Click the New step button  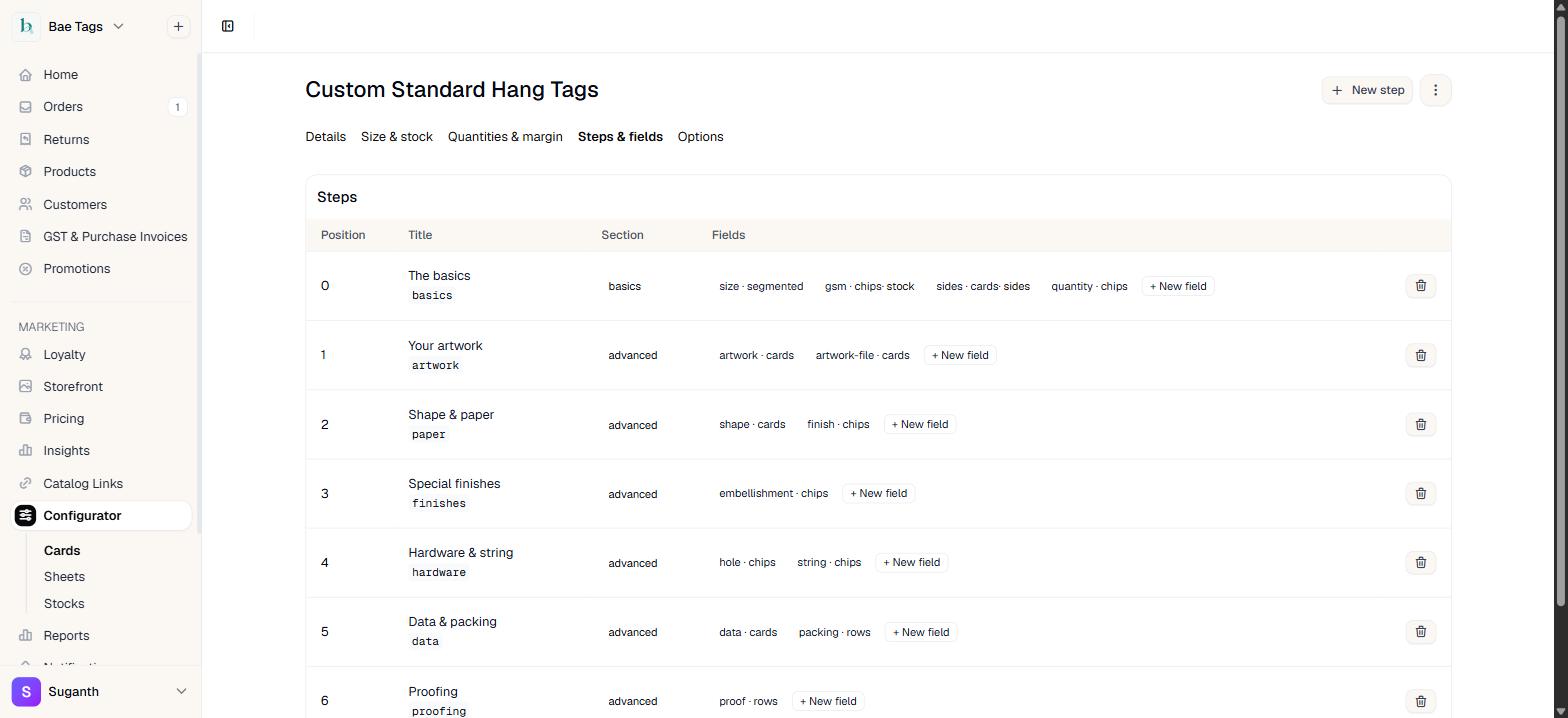1367,90
